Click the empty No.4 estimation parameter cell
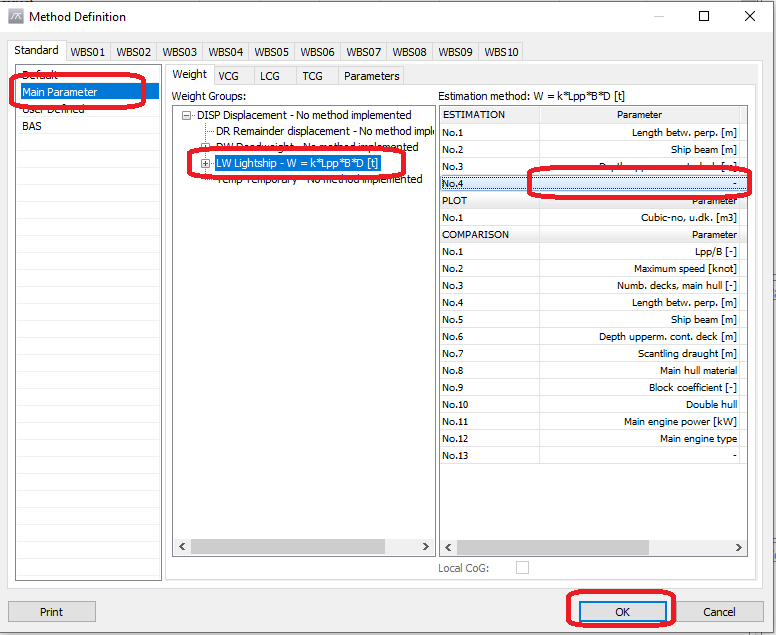This screenshot has height=635, width=776. pos(640,183)
